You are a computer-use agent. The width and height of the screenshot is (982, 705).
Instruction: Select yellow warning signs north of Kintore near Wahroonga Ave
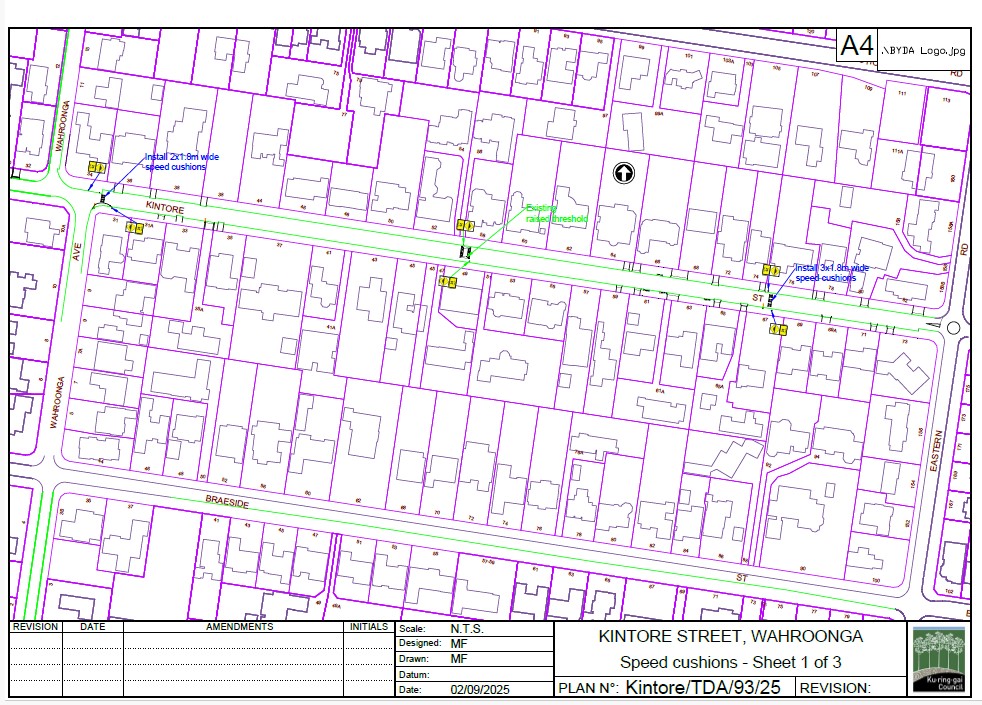97,167
